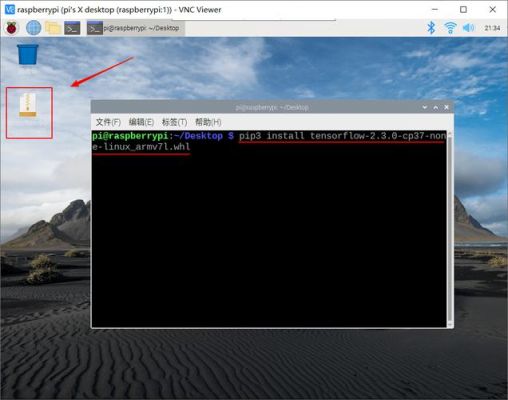The height and width of the screenshot is (400, 508).
Task: Switch to pi@raspberrypi ~/Desktop taskbar window button
Action: pos(135,29)
